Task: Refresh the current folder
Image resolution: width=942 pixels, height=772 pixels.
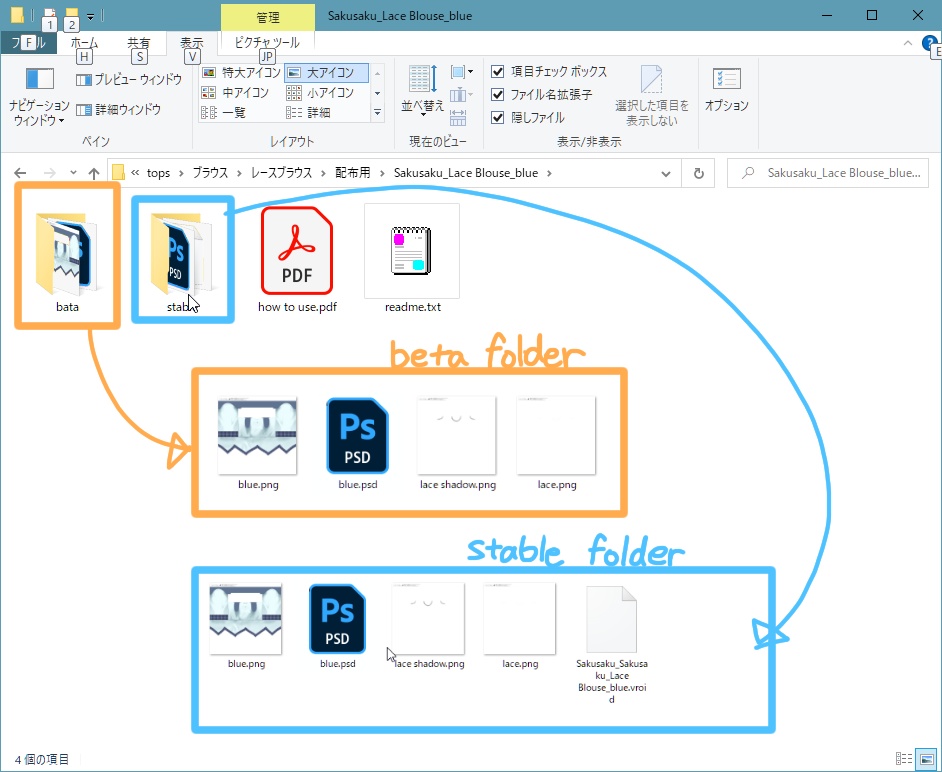Action: tap(698, 173)
